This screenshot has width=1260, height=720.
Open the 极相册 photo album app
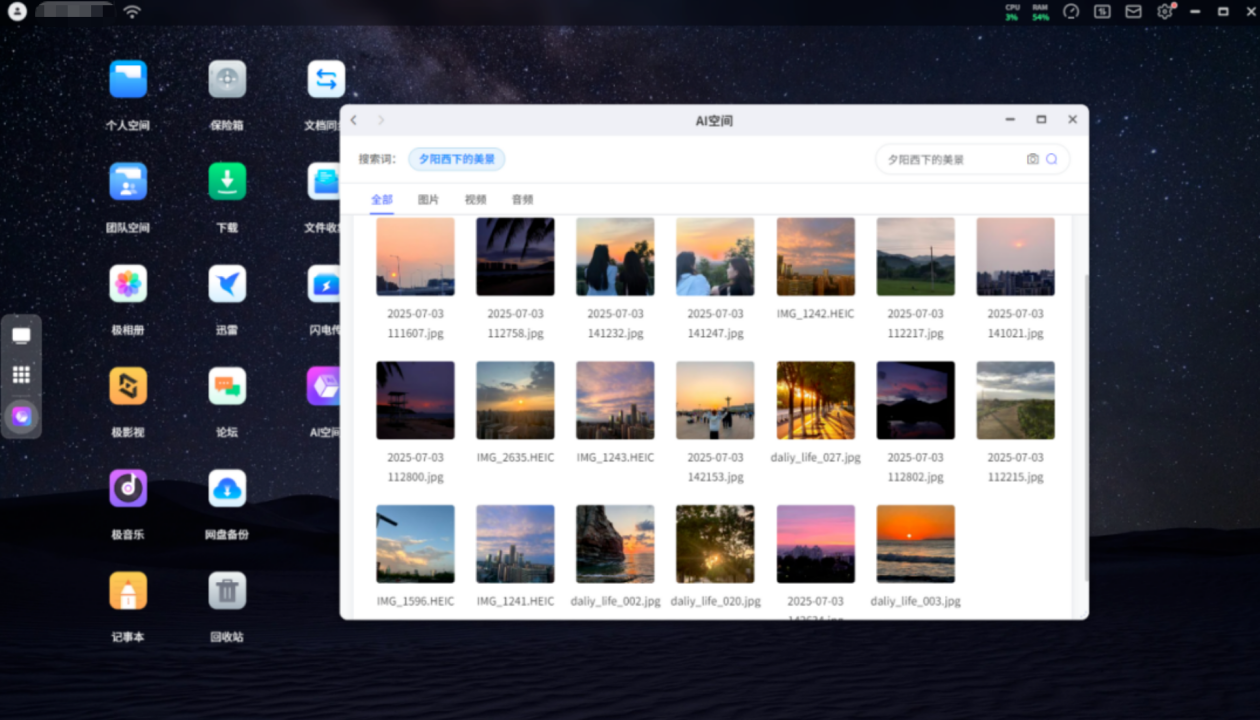(128, 284)
